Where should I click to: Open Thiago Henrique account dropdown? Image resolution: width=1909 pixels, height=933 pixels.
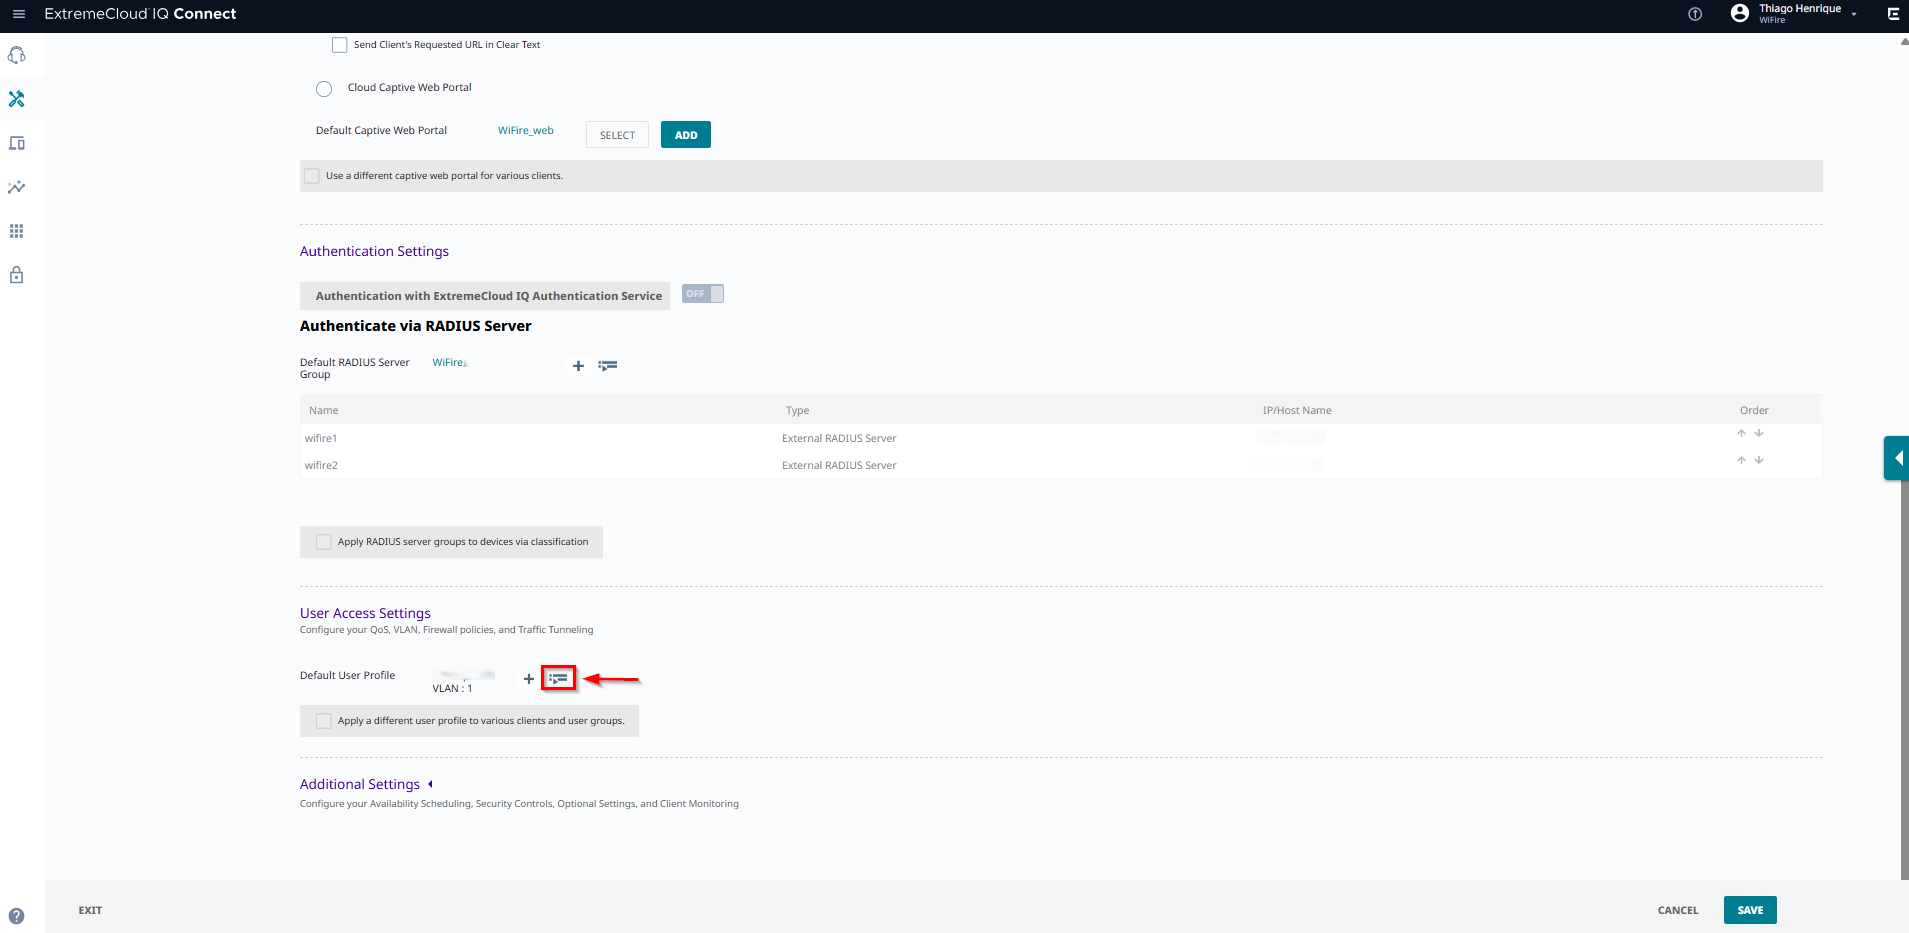coord(1853,14)
